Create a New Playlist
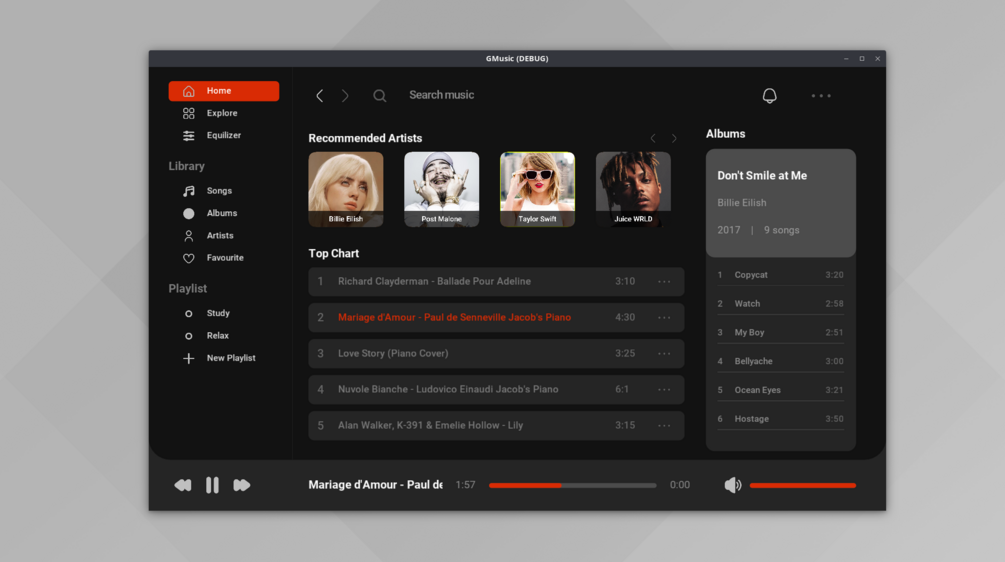This screenshot has width=1005, height=562. click(x=231, y=358)
